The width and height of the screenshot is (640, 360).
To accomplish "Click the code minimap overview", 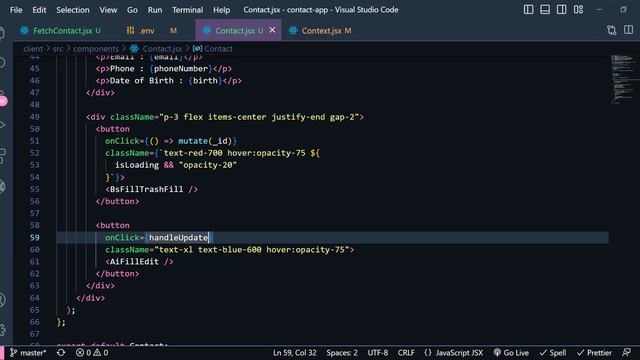I will 623,80.
